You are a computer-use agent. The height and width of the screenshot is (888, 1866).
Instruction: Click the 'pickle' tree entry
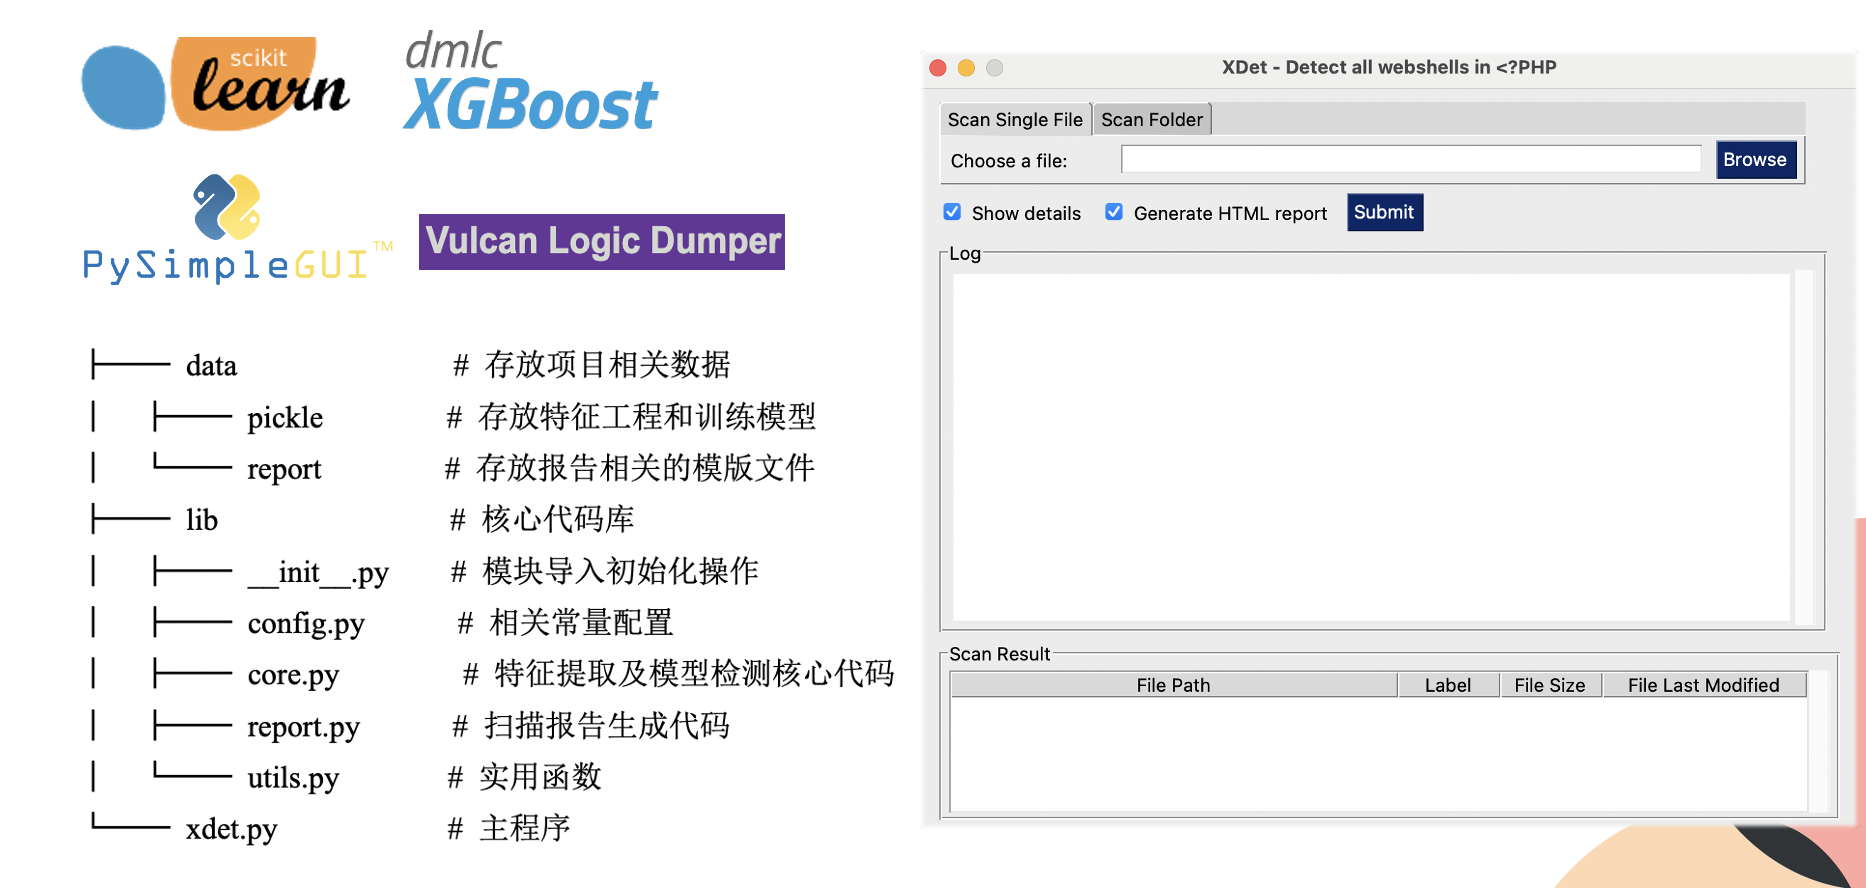[x=285, y=418]
